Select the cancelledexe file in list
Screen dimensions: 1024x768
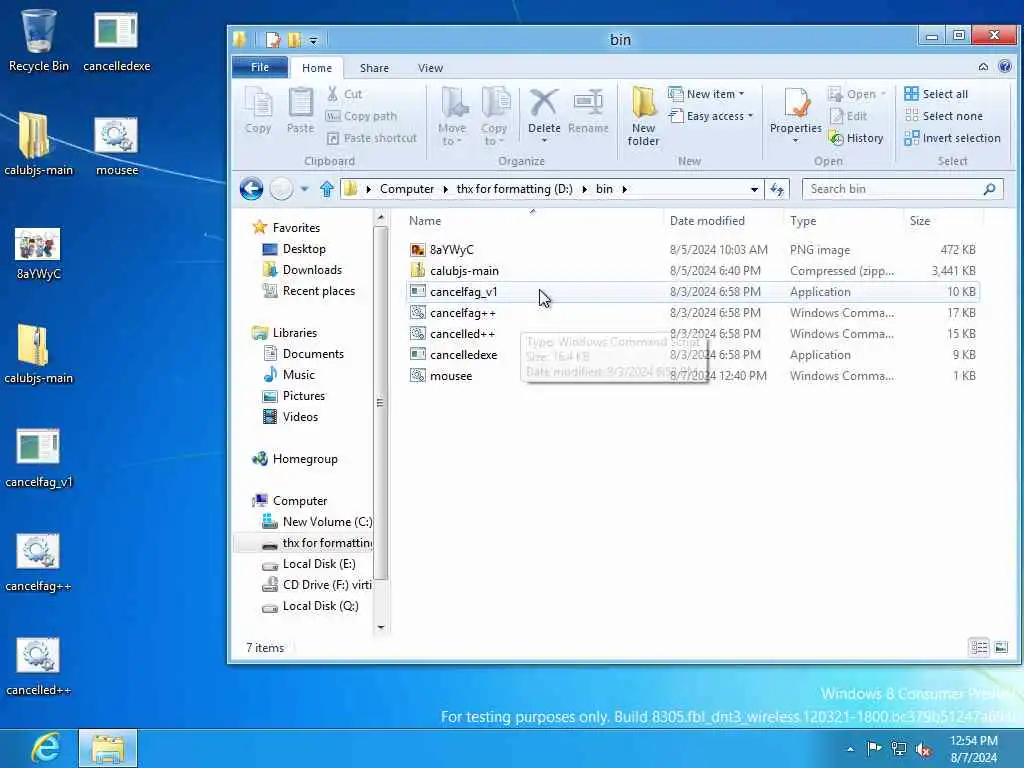[692, 355]
